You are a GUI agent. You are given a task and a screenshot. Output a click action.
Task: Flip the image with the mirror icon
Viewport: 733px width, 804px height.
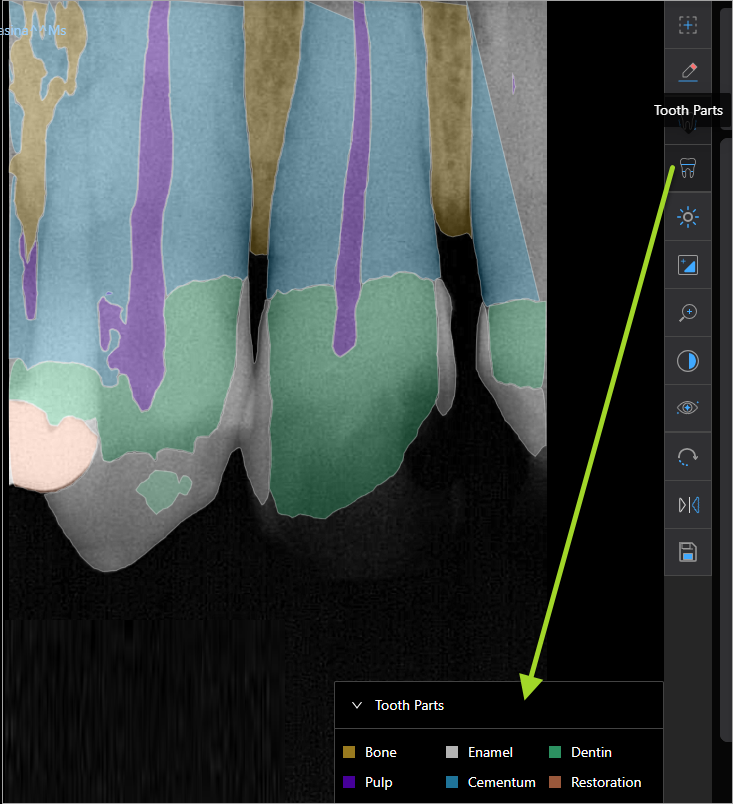pos(688,505)
